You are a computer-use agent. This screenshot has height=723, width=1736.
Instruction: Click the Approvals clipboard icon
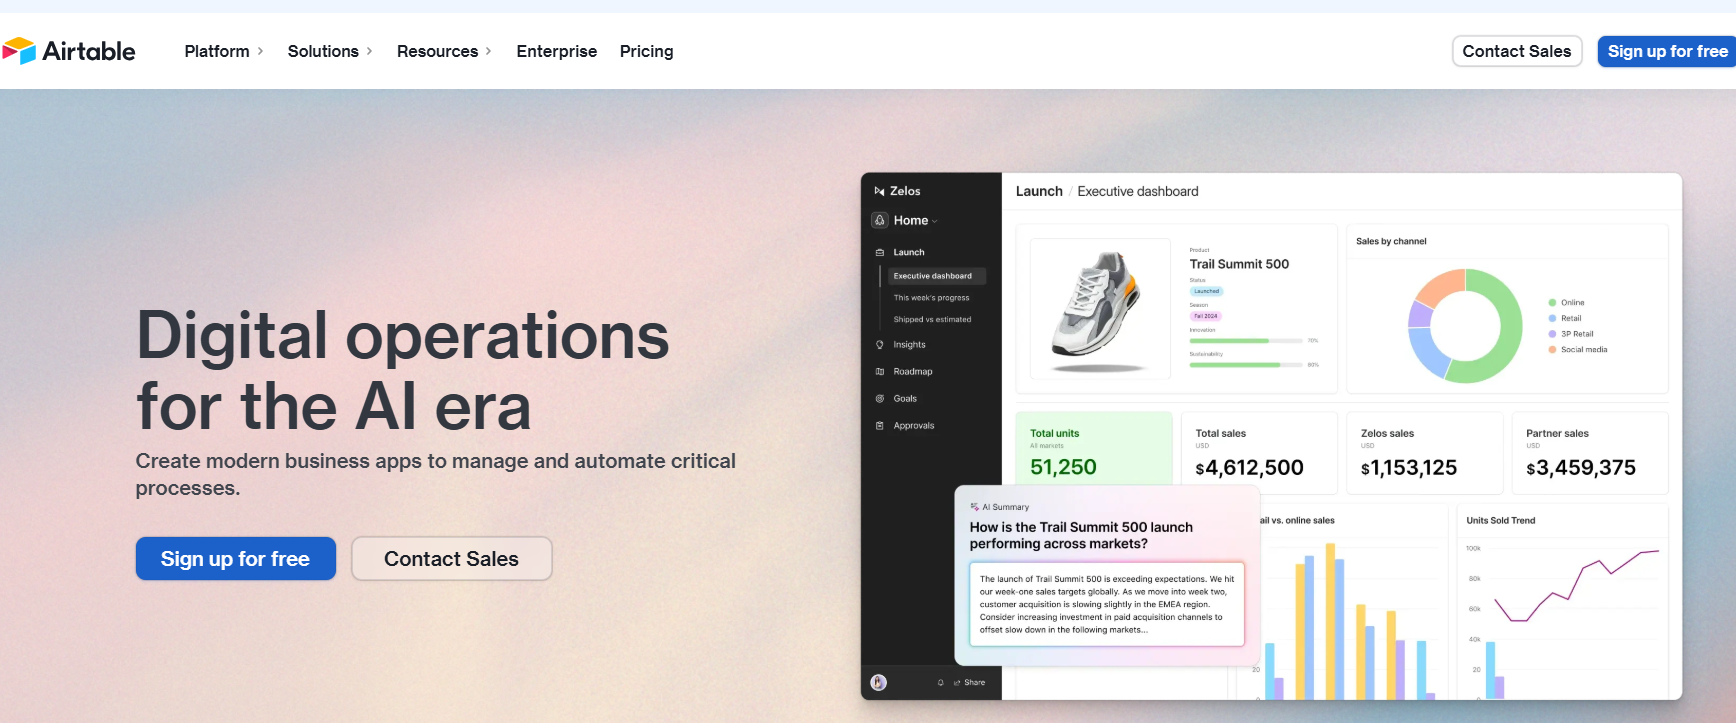(x=880, y=425)
